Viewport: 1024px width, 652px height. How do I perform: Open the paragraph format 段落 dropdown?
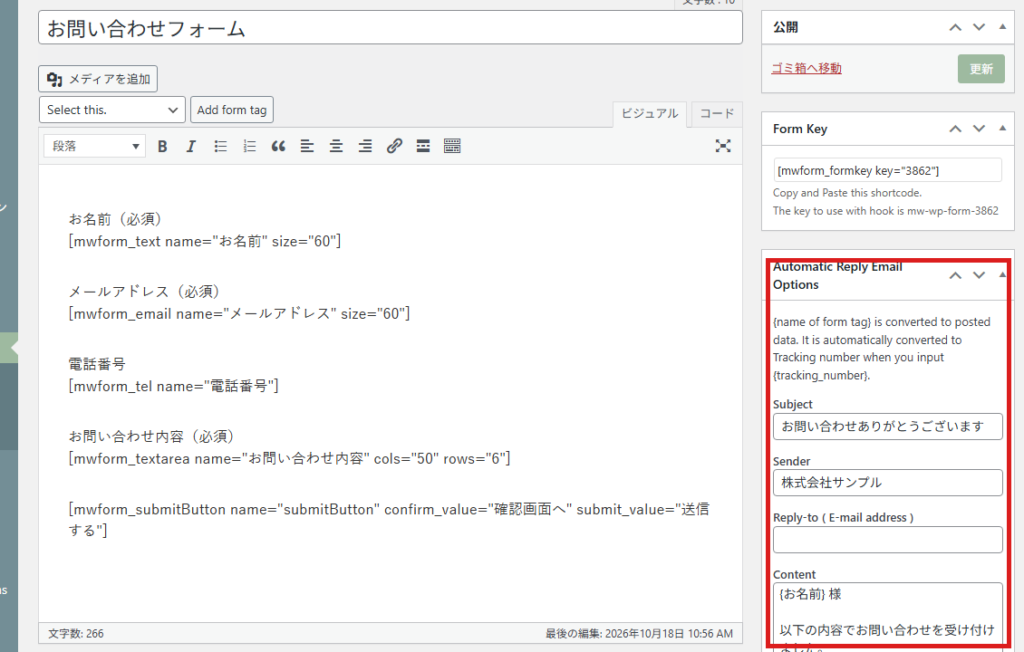pyautogui.click(x=94, y=146)
